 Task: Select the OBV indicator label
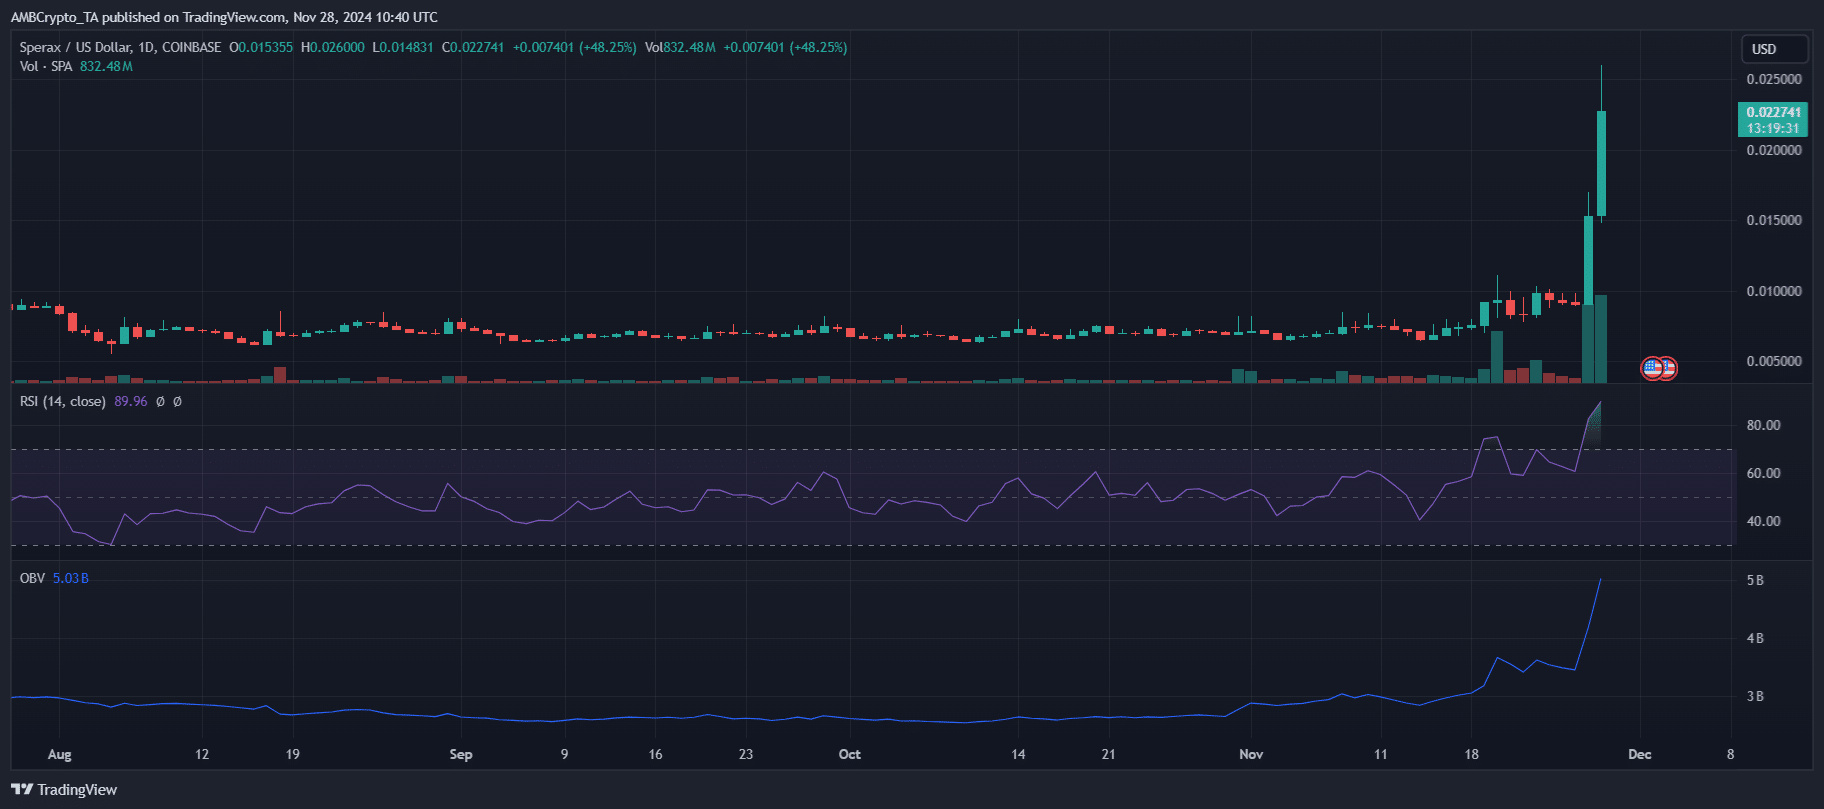[x=32, y=578]
